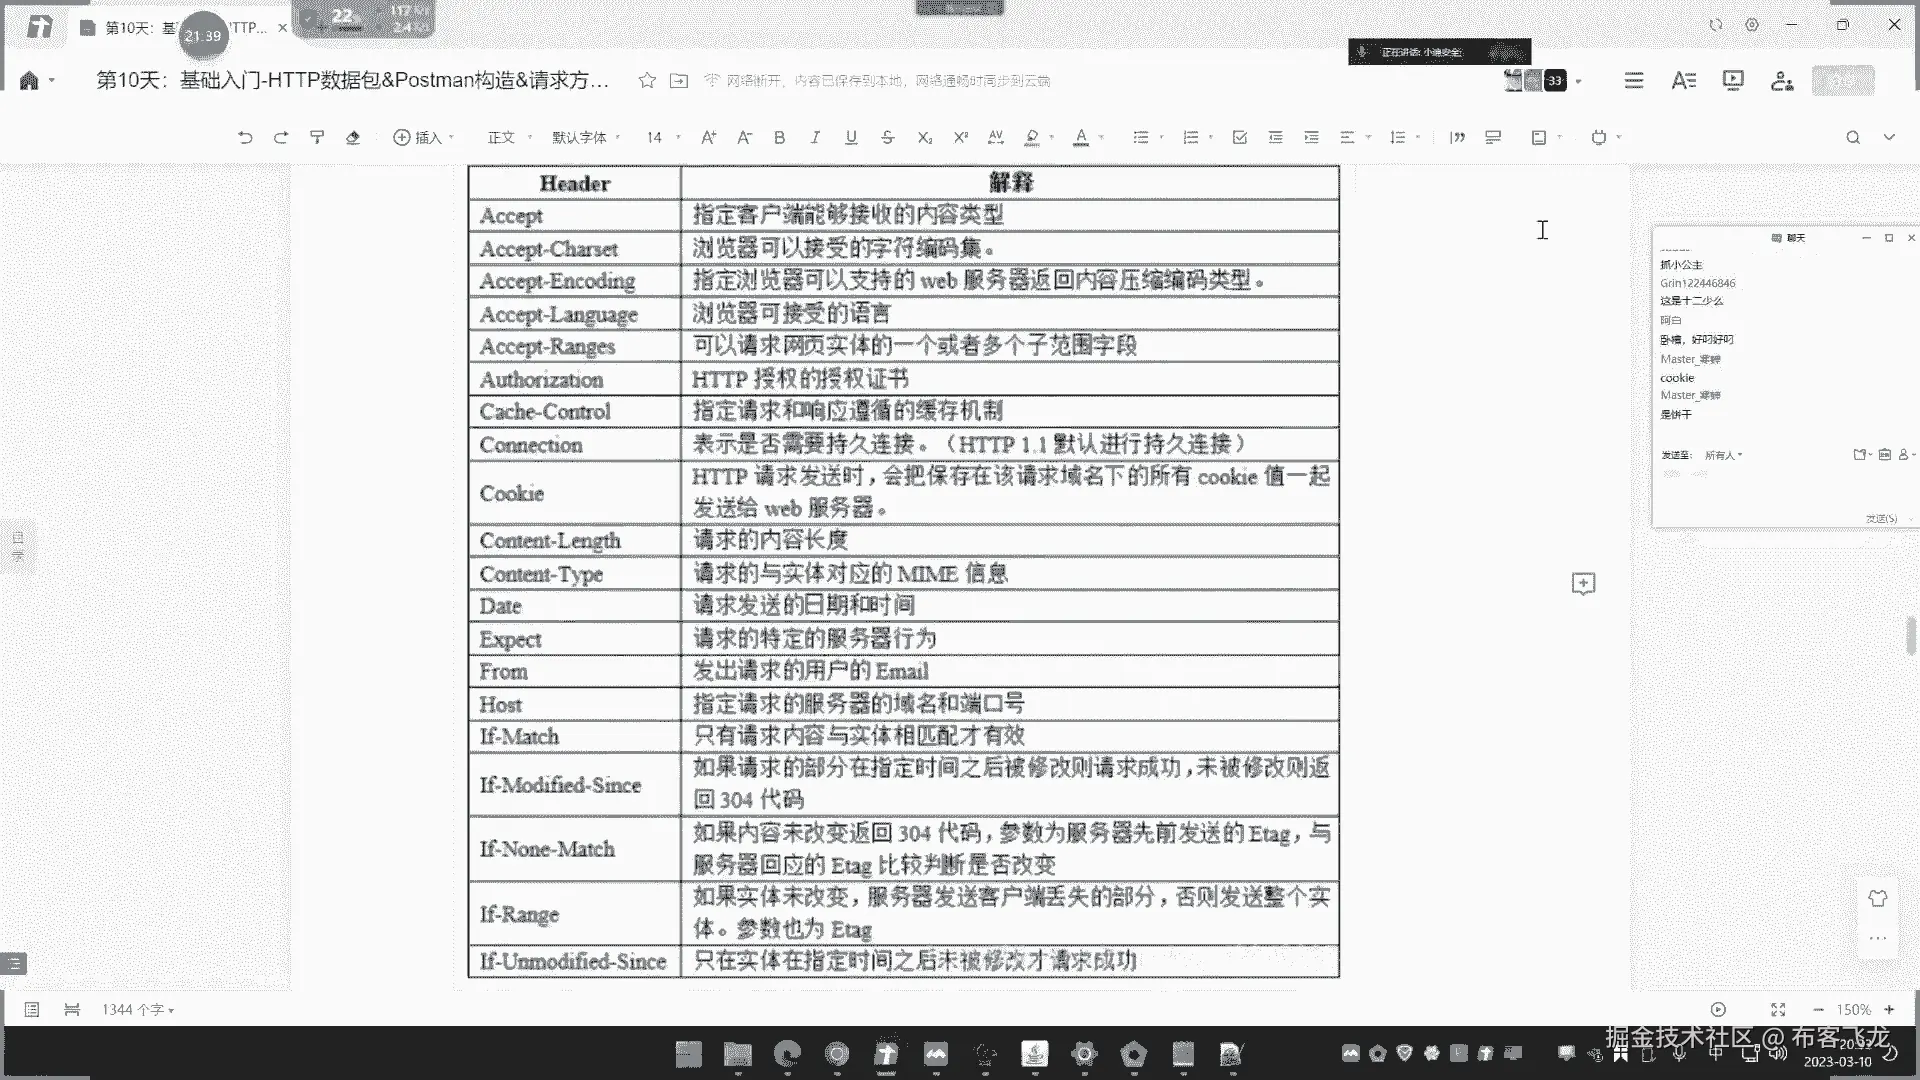
Task: Click the subscript X₂ icon
Action: click(924, 137)
